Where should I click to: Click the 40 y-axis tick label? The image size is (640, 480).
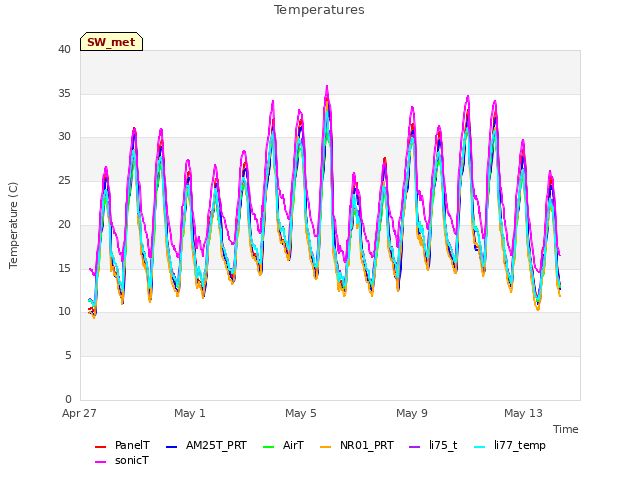64,49
